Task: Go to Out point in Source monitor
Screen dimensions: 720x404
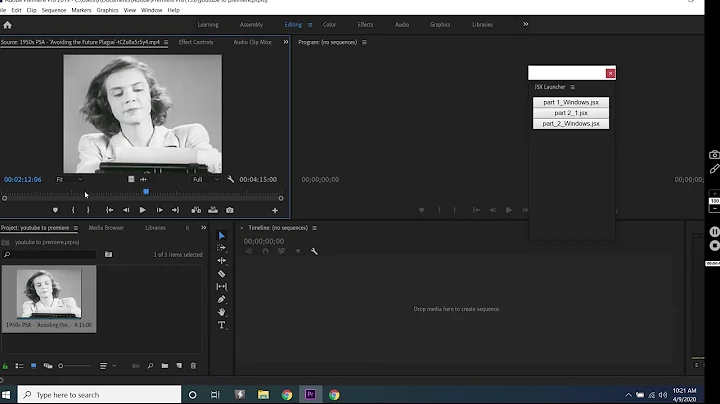Action: coord(175,210)
